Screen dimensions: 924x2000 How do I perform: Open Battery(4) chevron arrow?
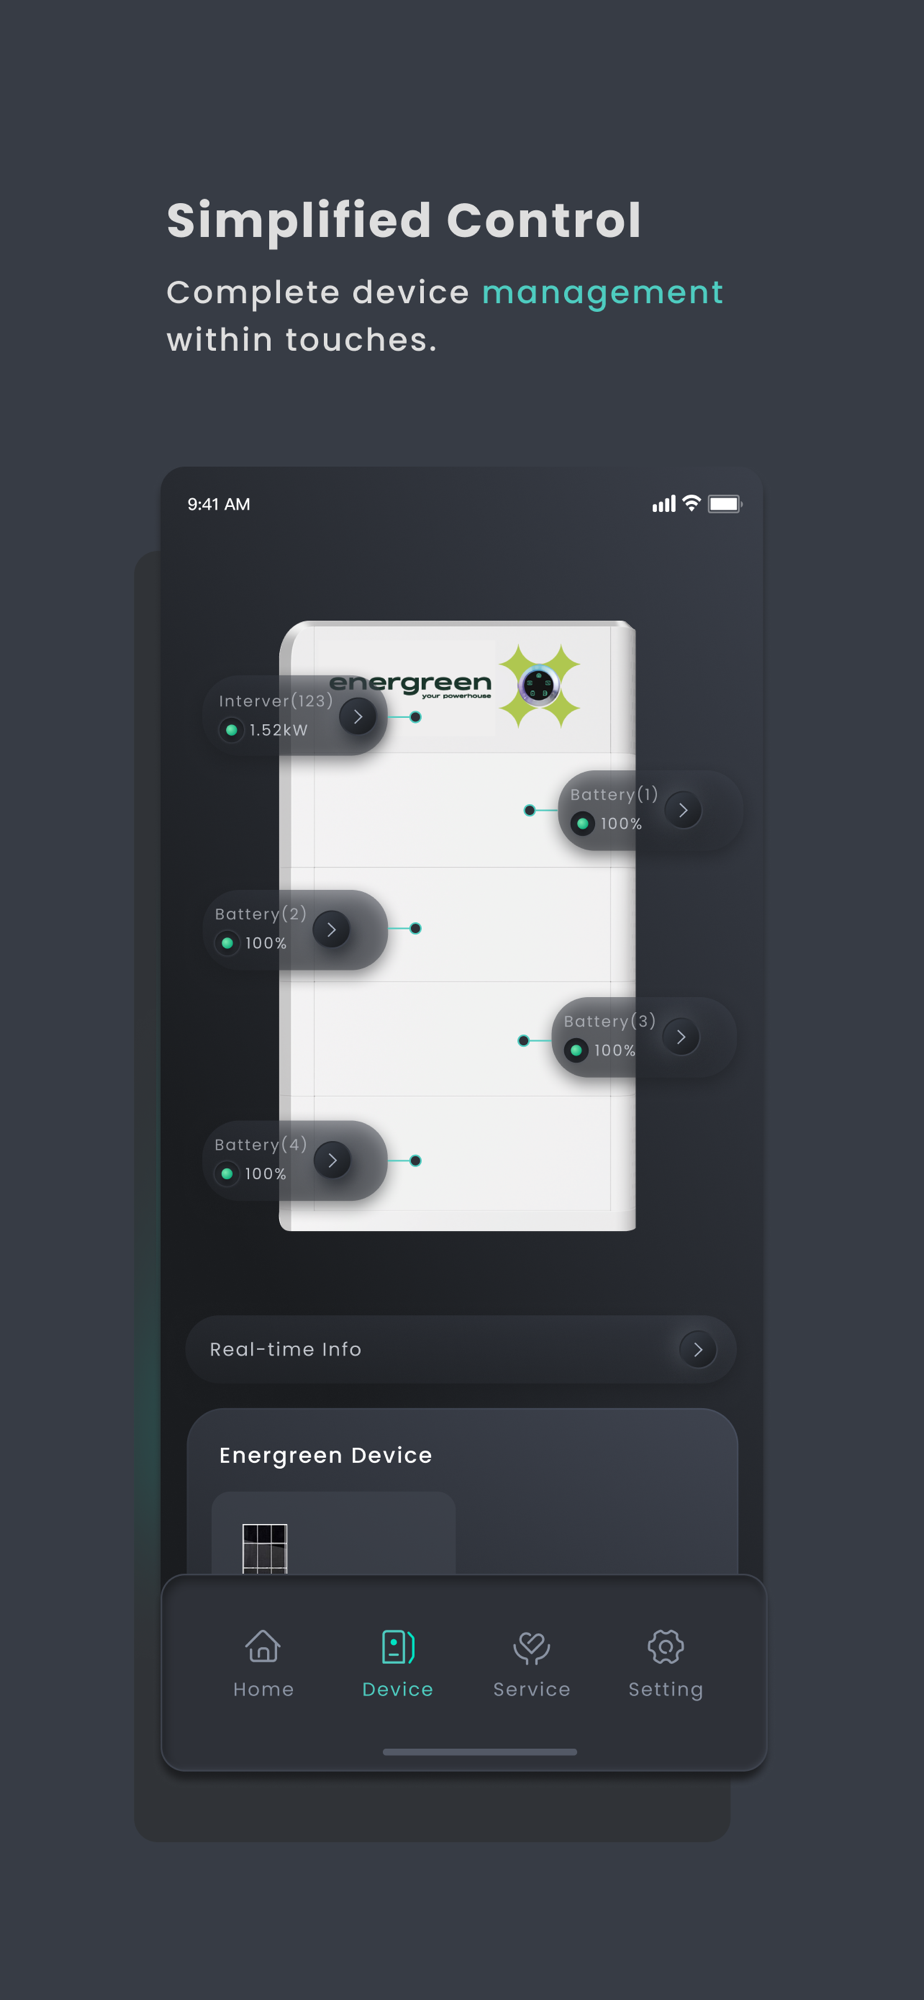pos(332,1160)
